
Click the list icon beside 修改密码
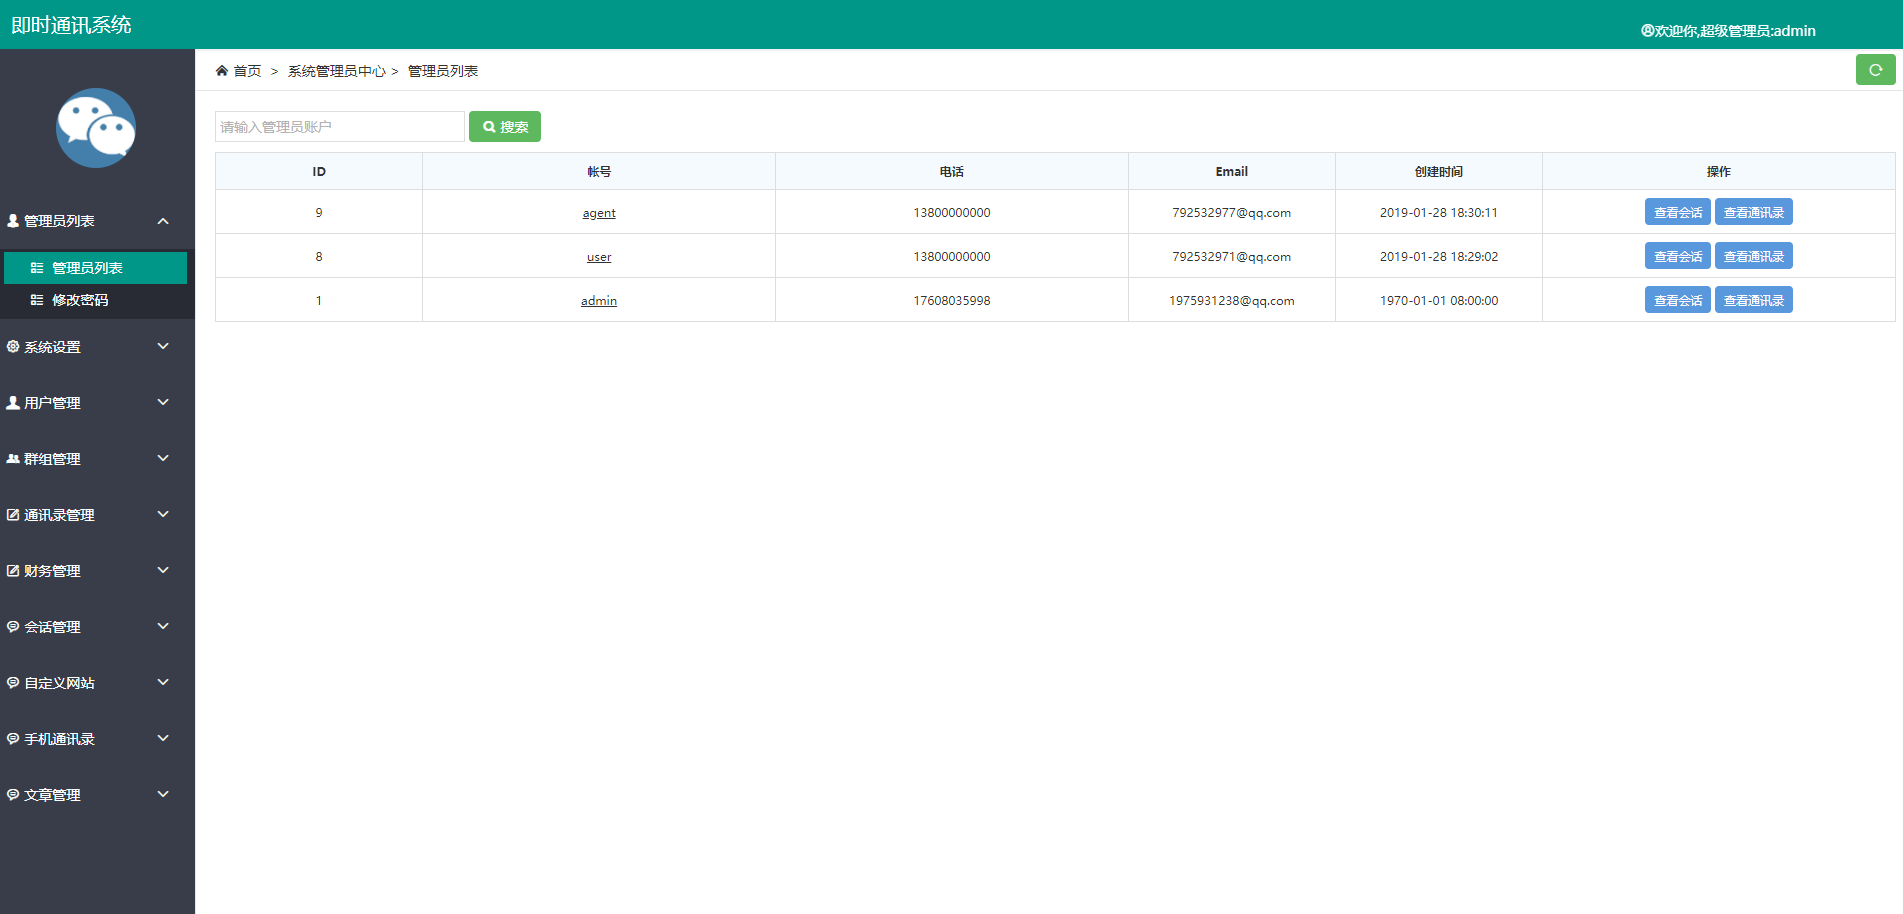click(x=37, y=300)
